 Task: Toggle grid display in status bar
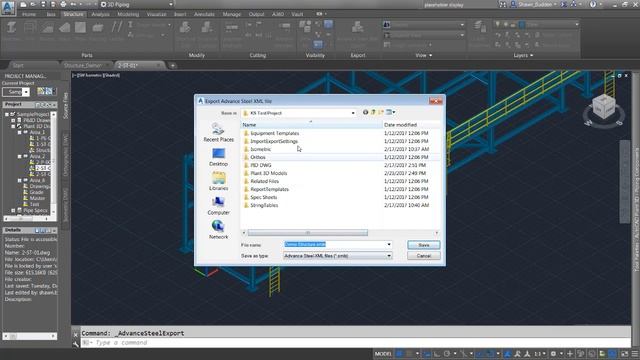[x=400, y=354]
